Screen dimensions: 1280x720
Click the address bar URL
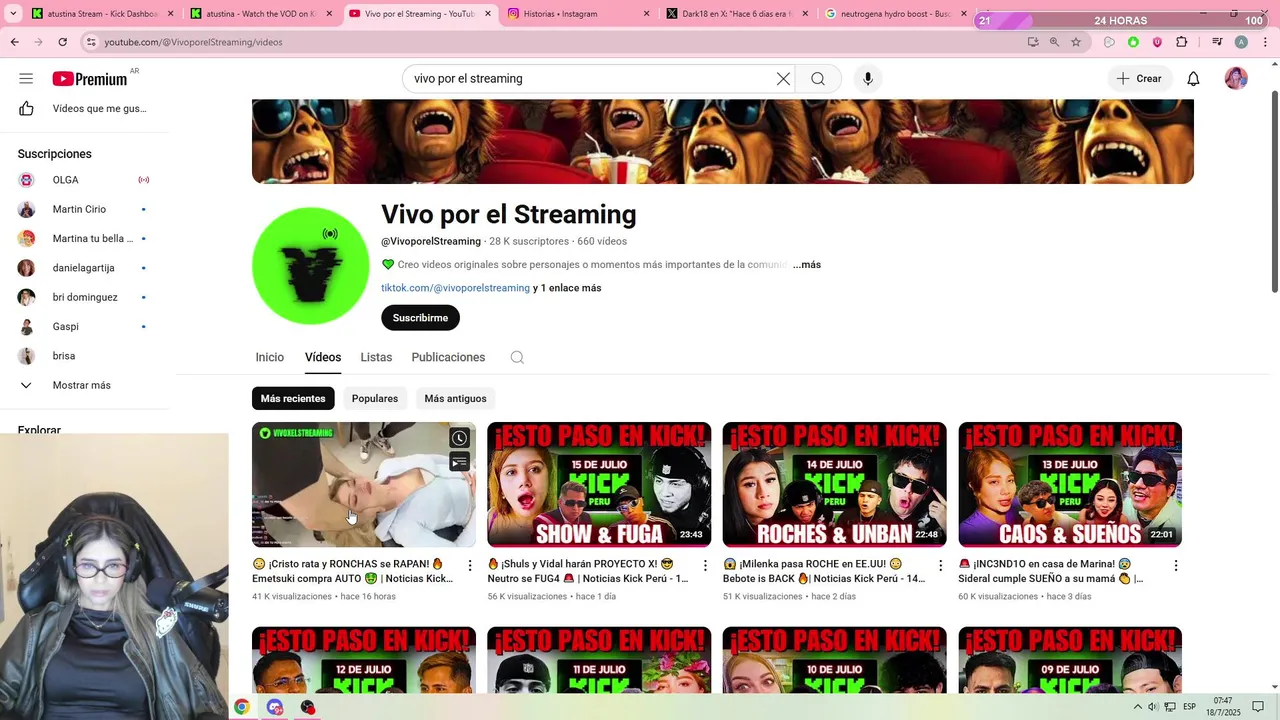(x=193, y=42)
